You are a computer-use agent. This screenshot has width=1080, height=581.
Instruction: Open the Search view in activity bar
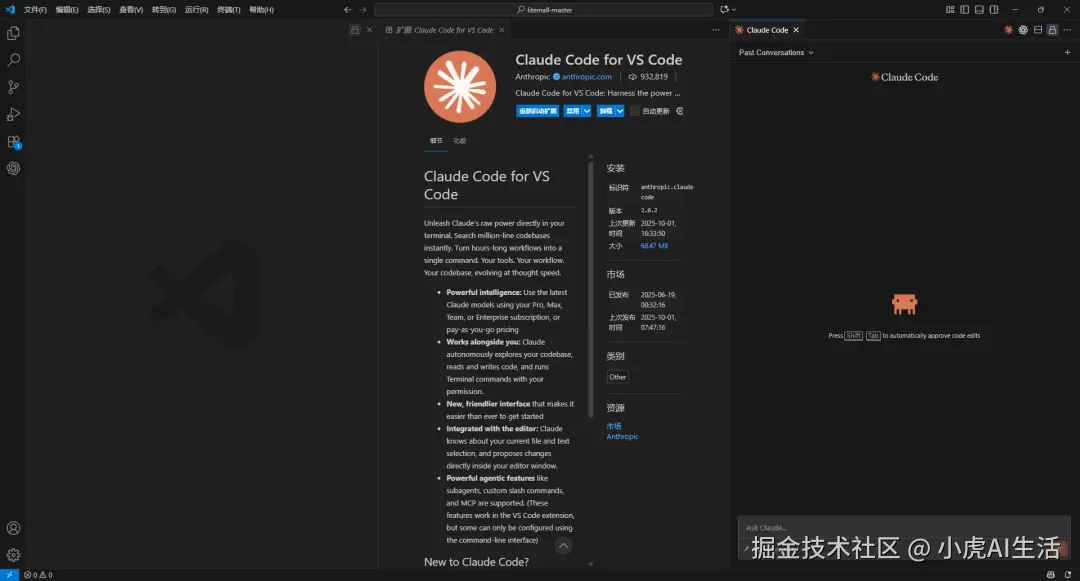click(13, 60)
